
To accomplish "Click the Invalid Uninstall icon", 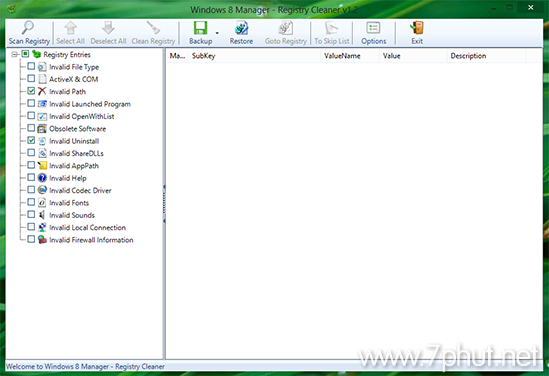I will click(42, 141).
